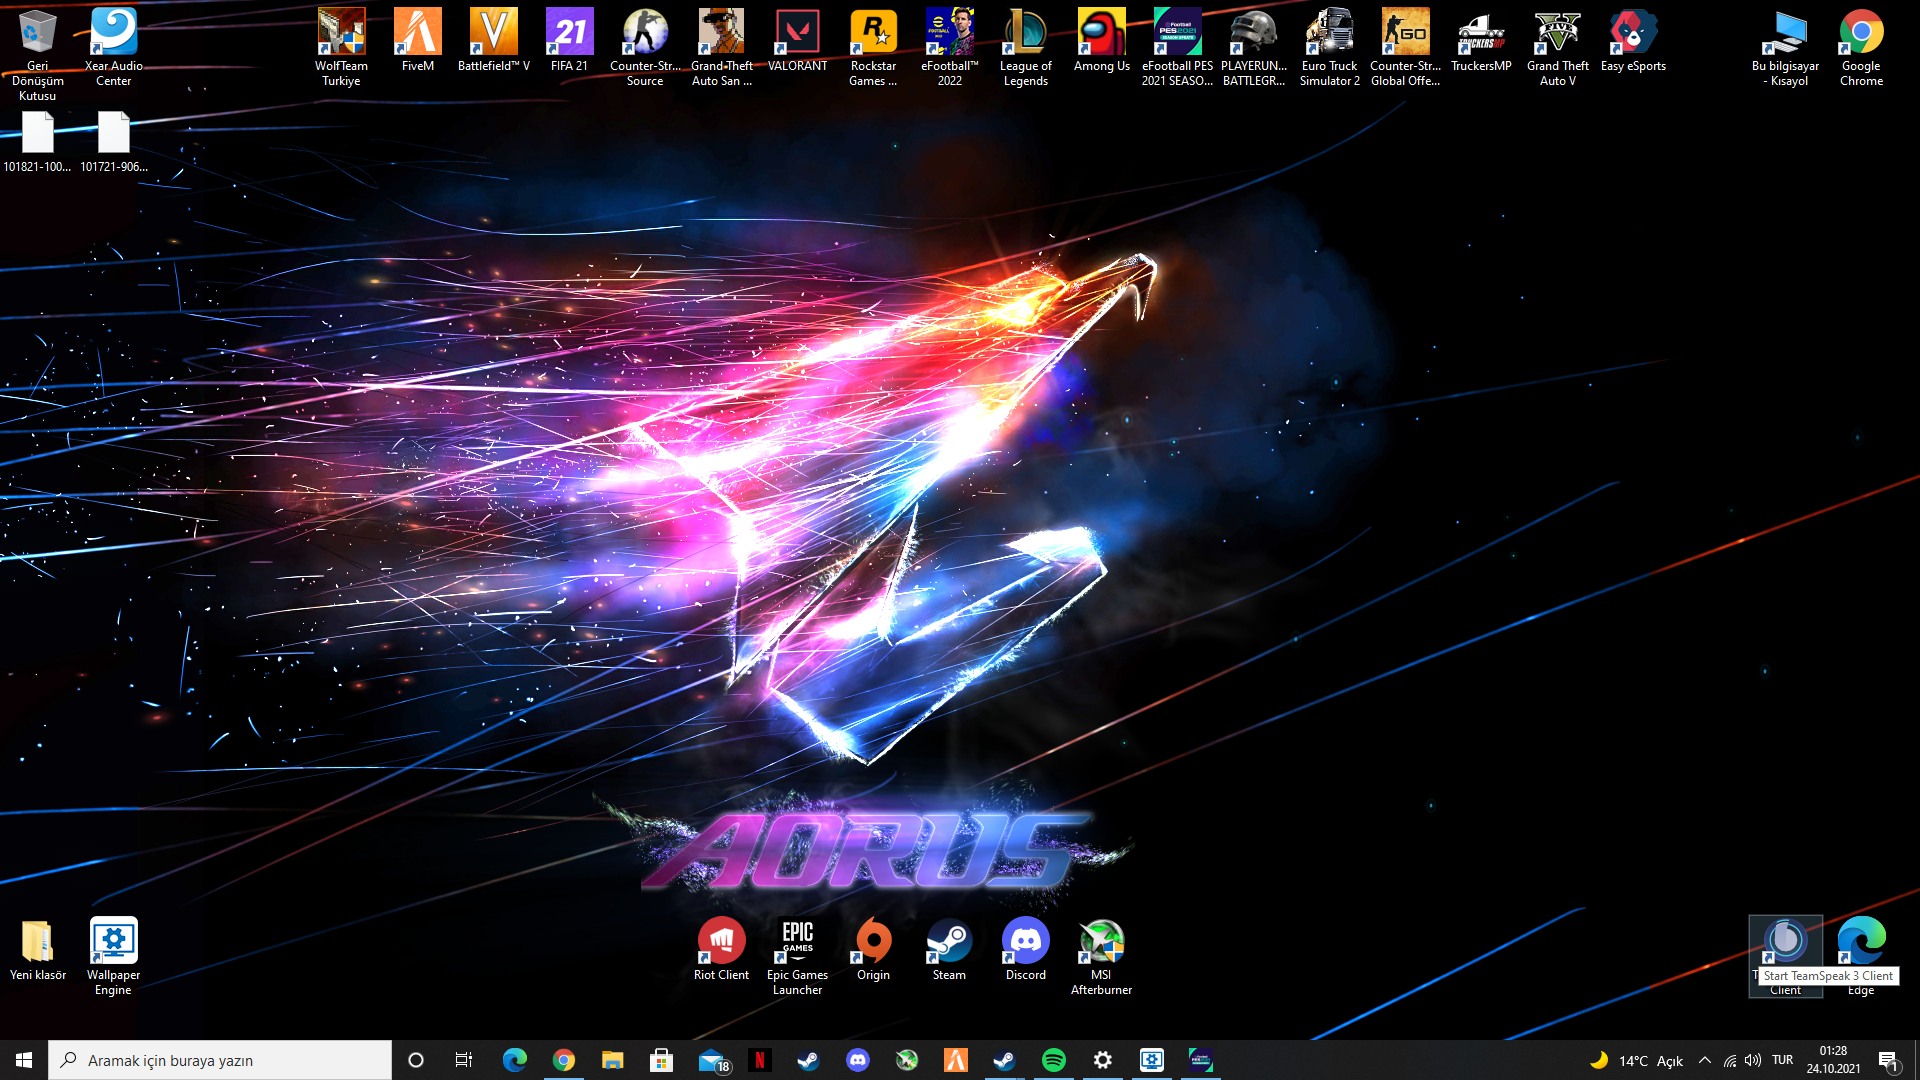Select the Steam desktop shortcut
Viewport: 1920px width, 1080px height.
(949, 949)
